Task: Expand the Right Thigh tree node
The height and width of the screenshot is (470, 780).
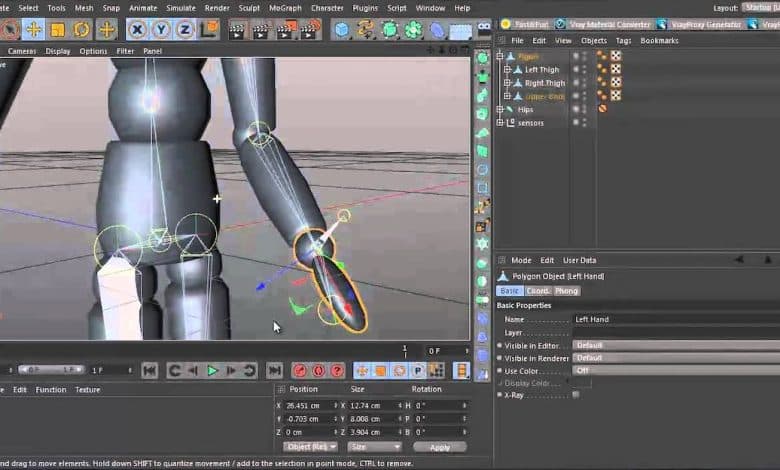Action: point(507,83)
